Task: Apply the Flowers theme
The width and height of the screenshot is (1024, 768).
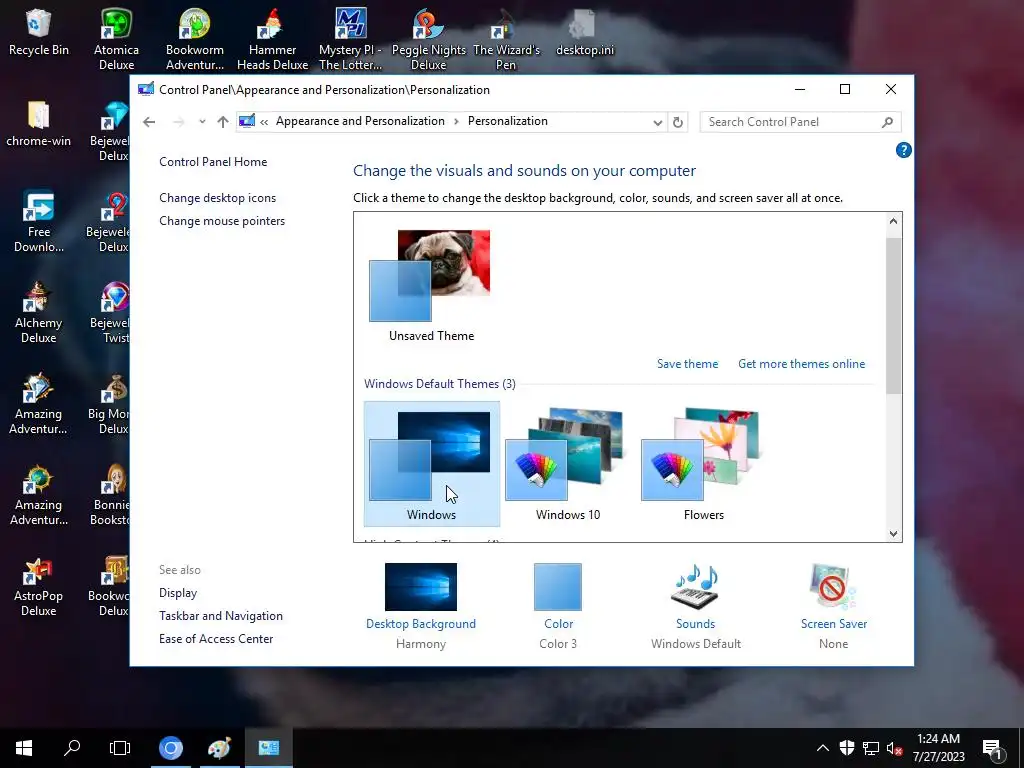Action: (x=703, y=464)
